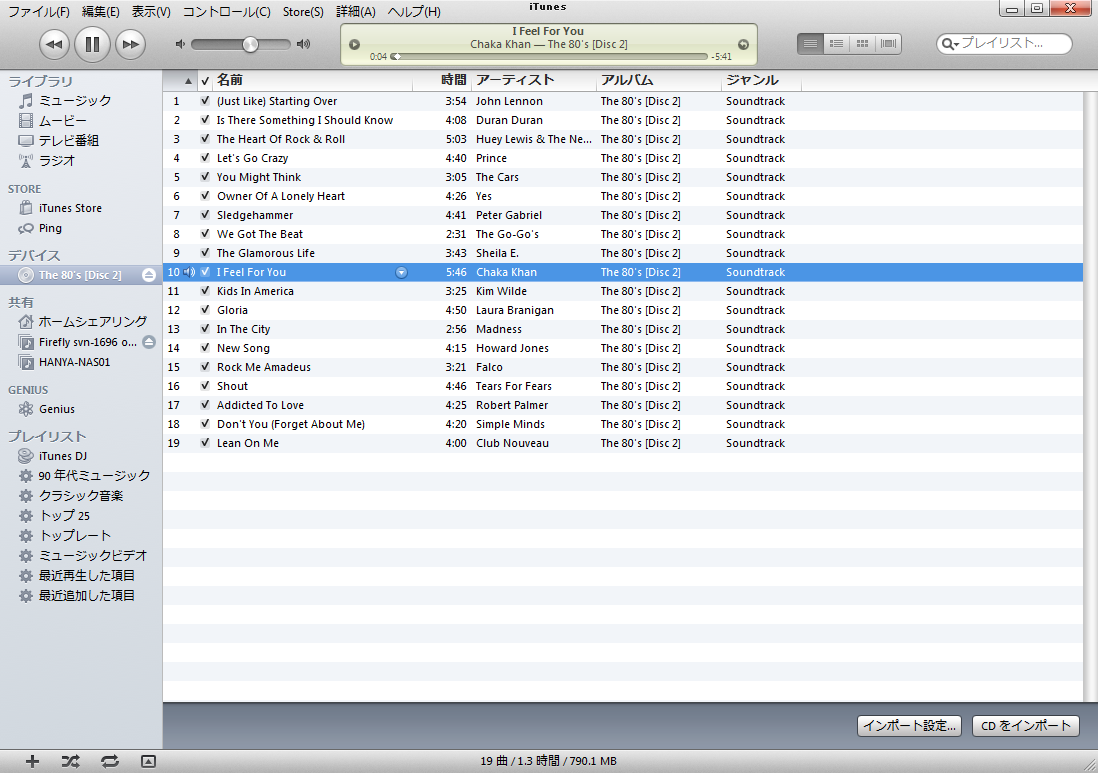Sort tracks by the アルバム column
The height and width of the screenshot is (773, 1098).
point(659,81)
